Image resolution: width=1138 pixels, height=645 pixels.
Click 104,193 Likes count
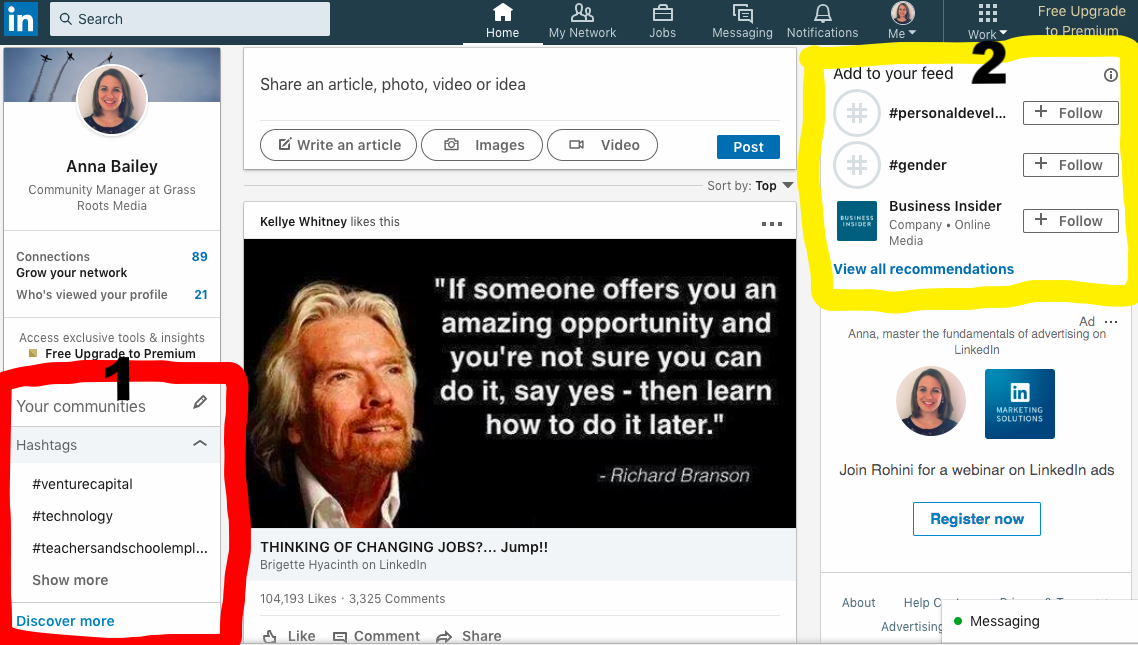(x=298, y=599)
